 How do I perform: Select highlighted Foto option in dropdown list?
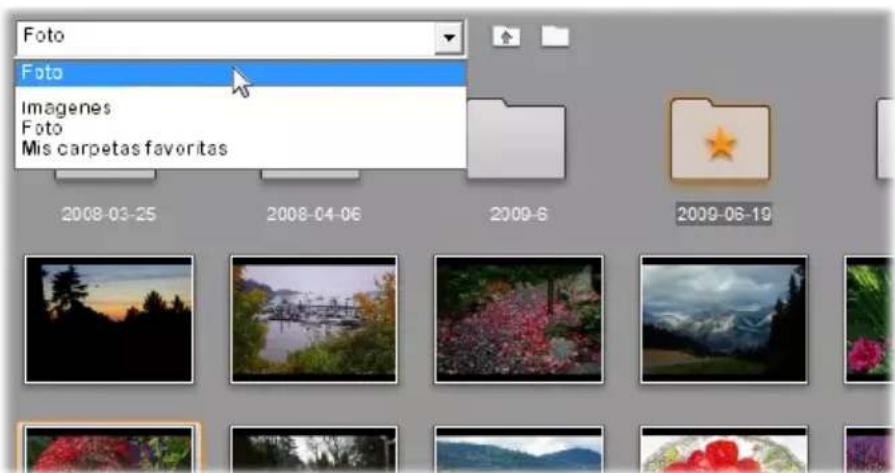(241, 73)
